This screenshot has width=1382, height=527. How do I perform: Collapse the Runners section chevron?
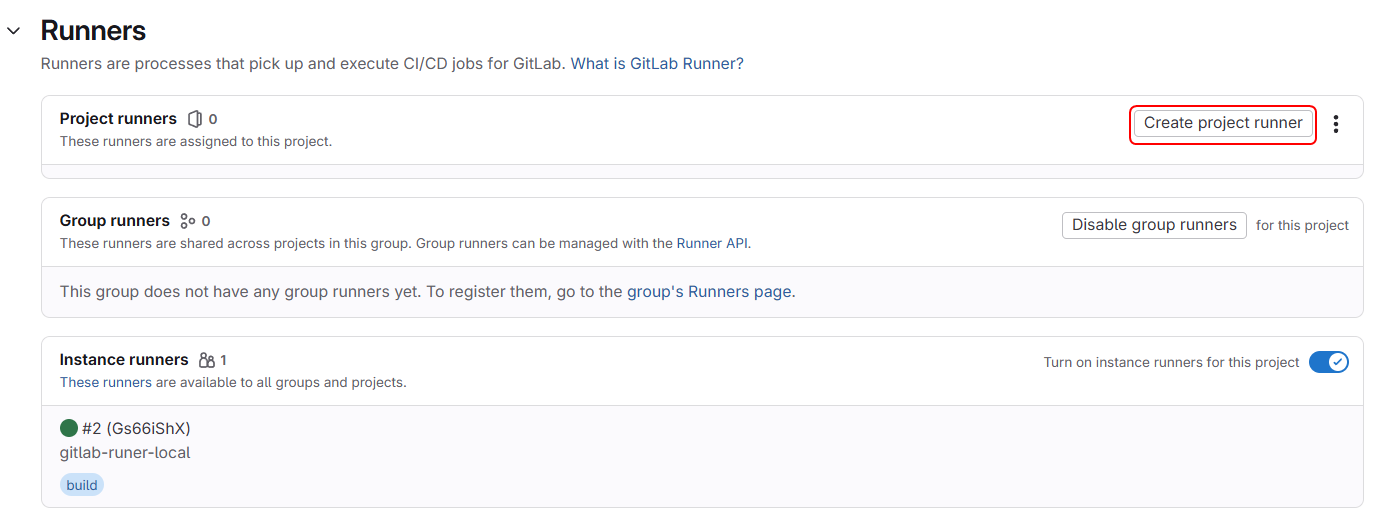(14, 31)
